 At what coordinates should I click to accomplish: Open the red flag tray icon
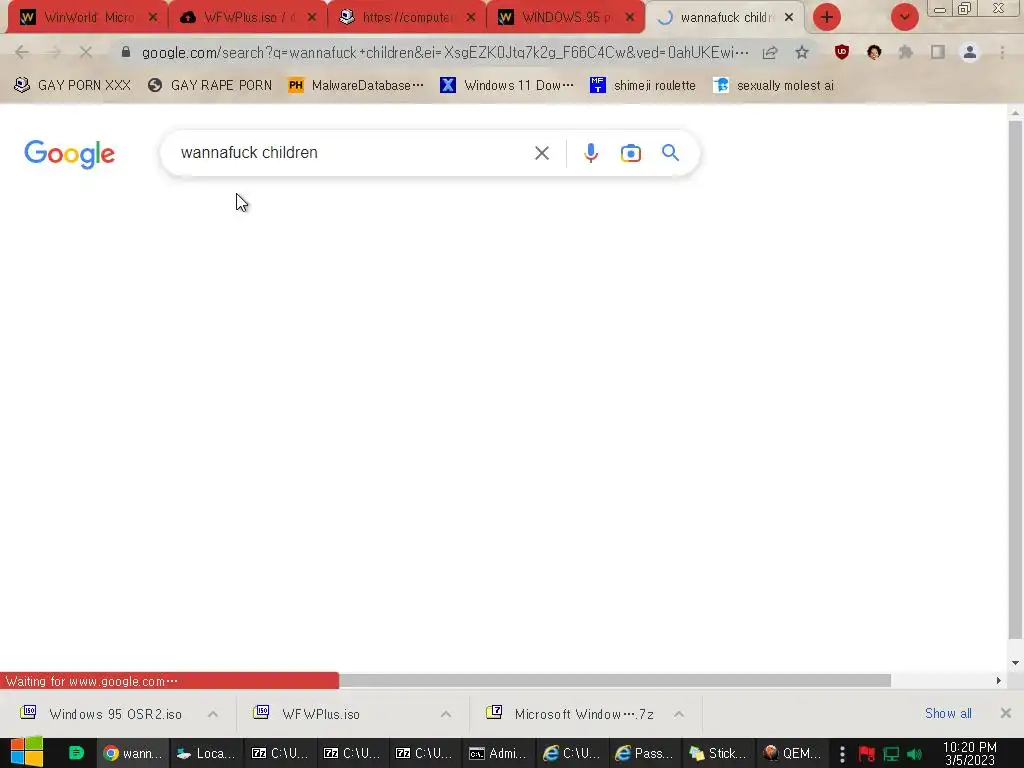[x=867, y=754]
